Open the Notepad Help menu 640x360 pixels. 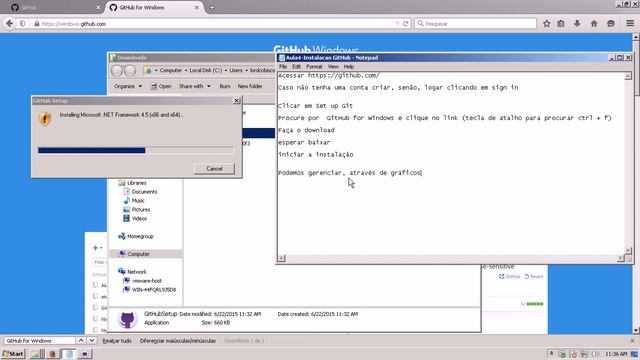tap(349, 67)
